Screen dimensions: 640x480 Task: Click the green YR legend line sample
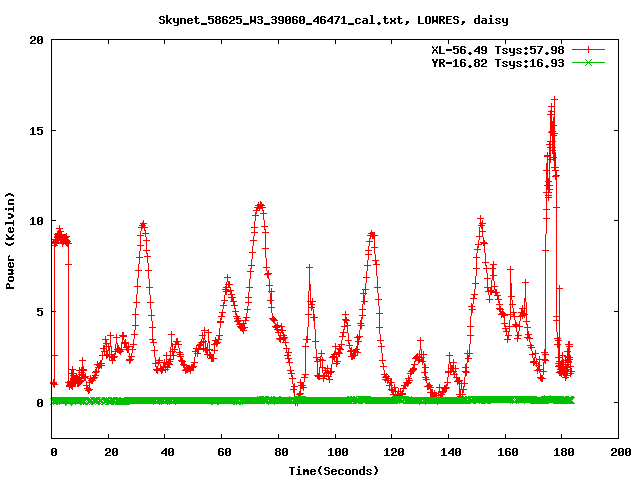(x=588, y=62)
